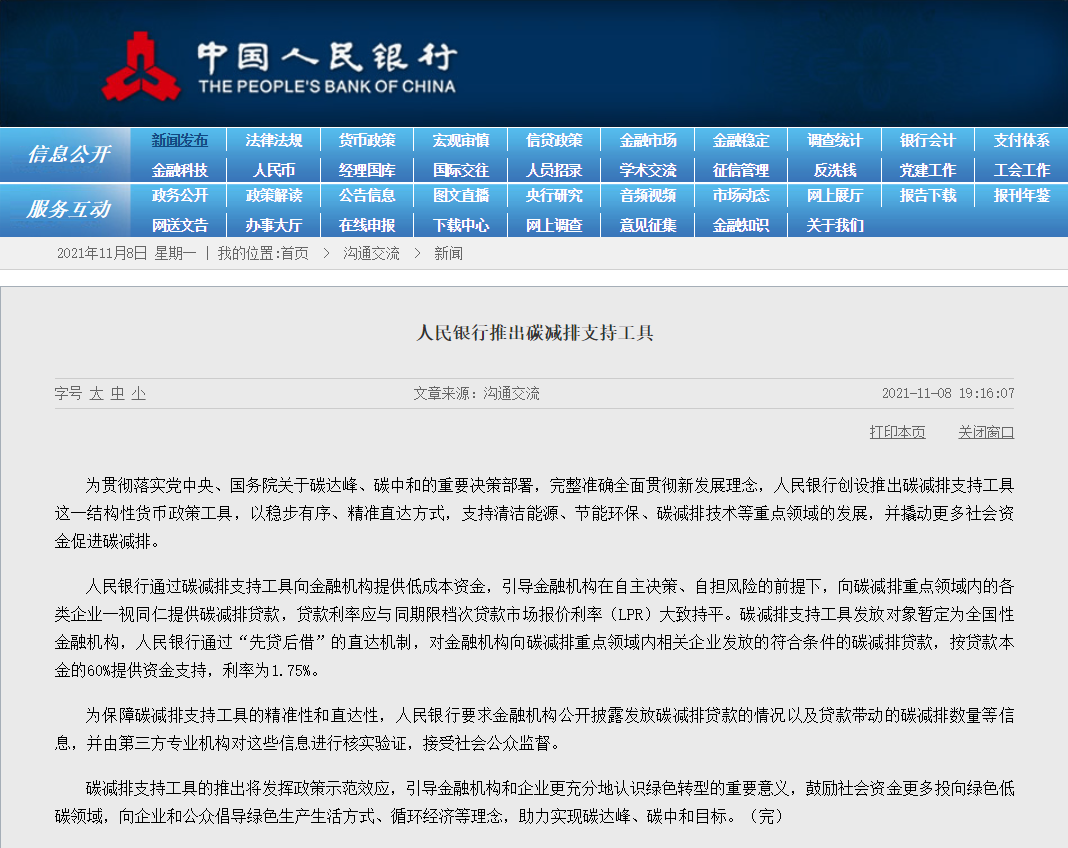This screenshot has width=1068, height=848.
Task: Click the article title 人民银行推出碳减排支持工具
Action: (535, 332)
